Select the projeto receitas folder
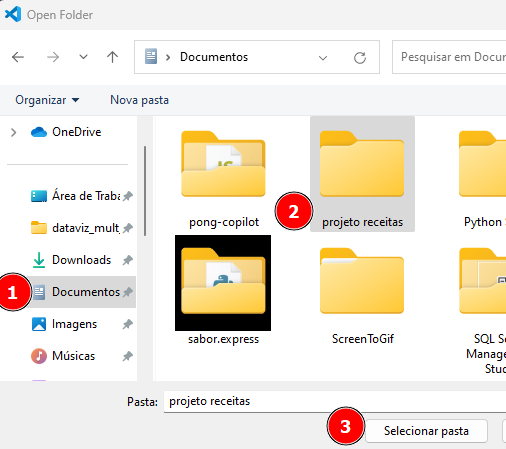 click(x=362, y=174)
